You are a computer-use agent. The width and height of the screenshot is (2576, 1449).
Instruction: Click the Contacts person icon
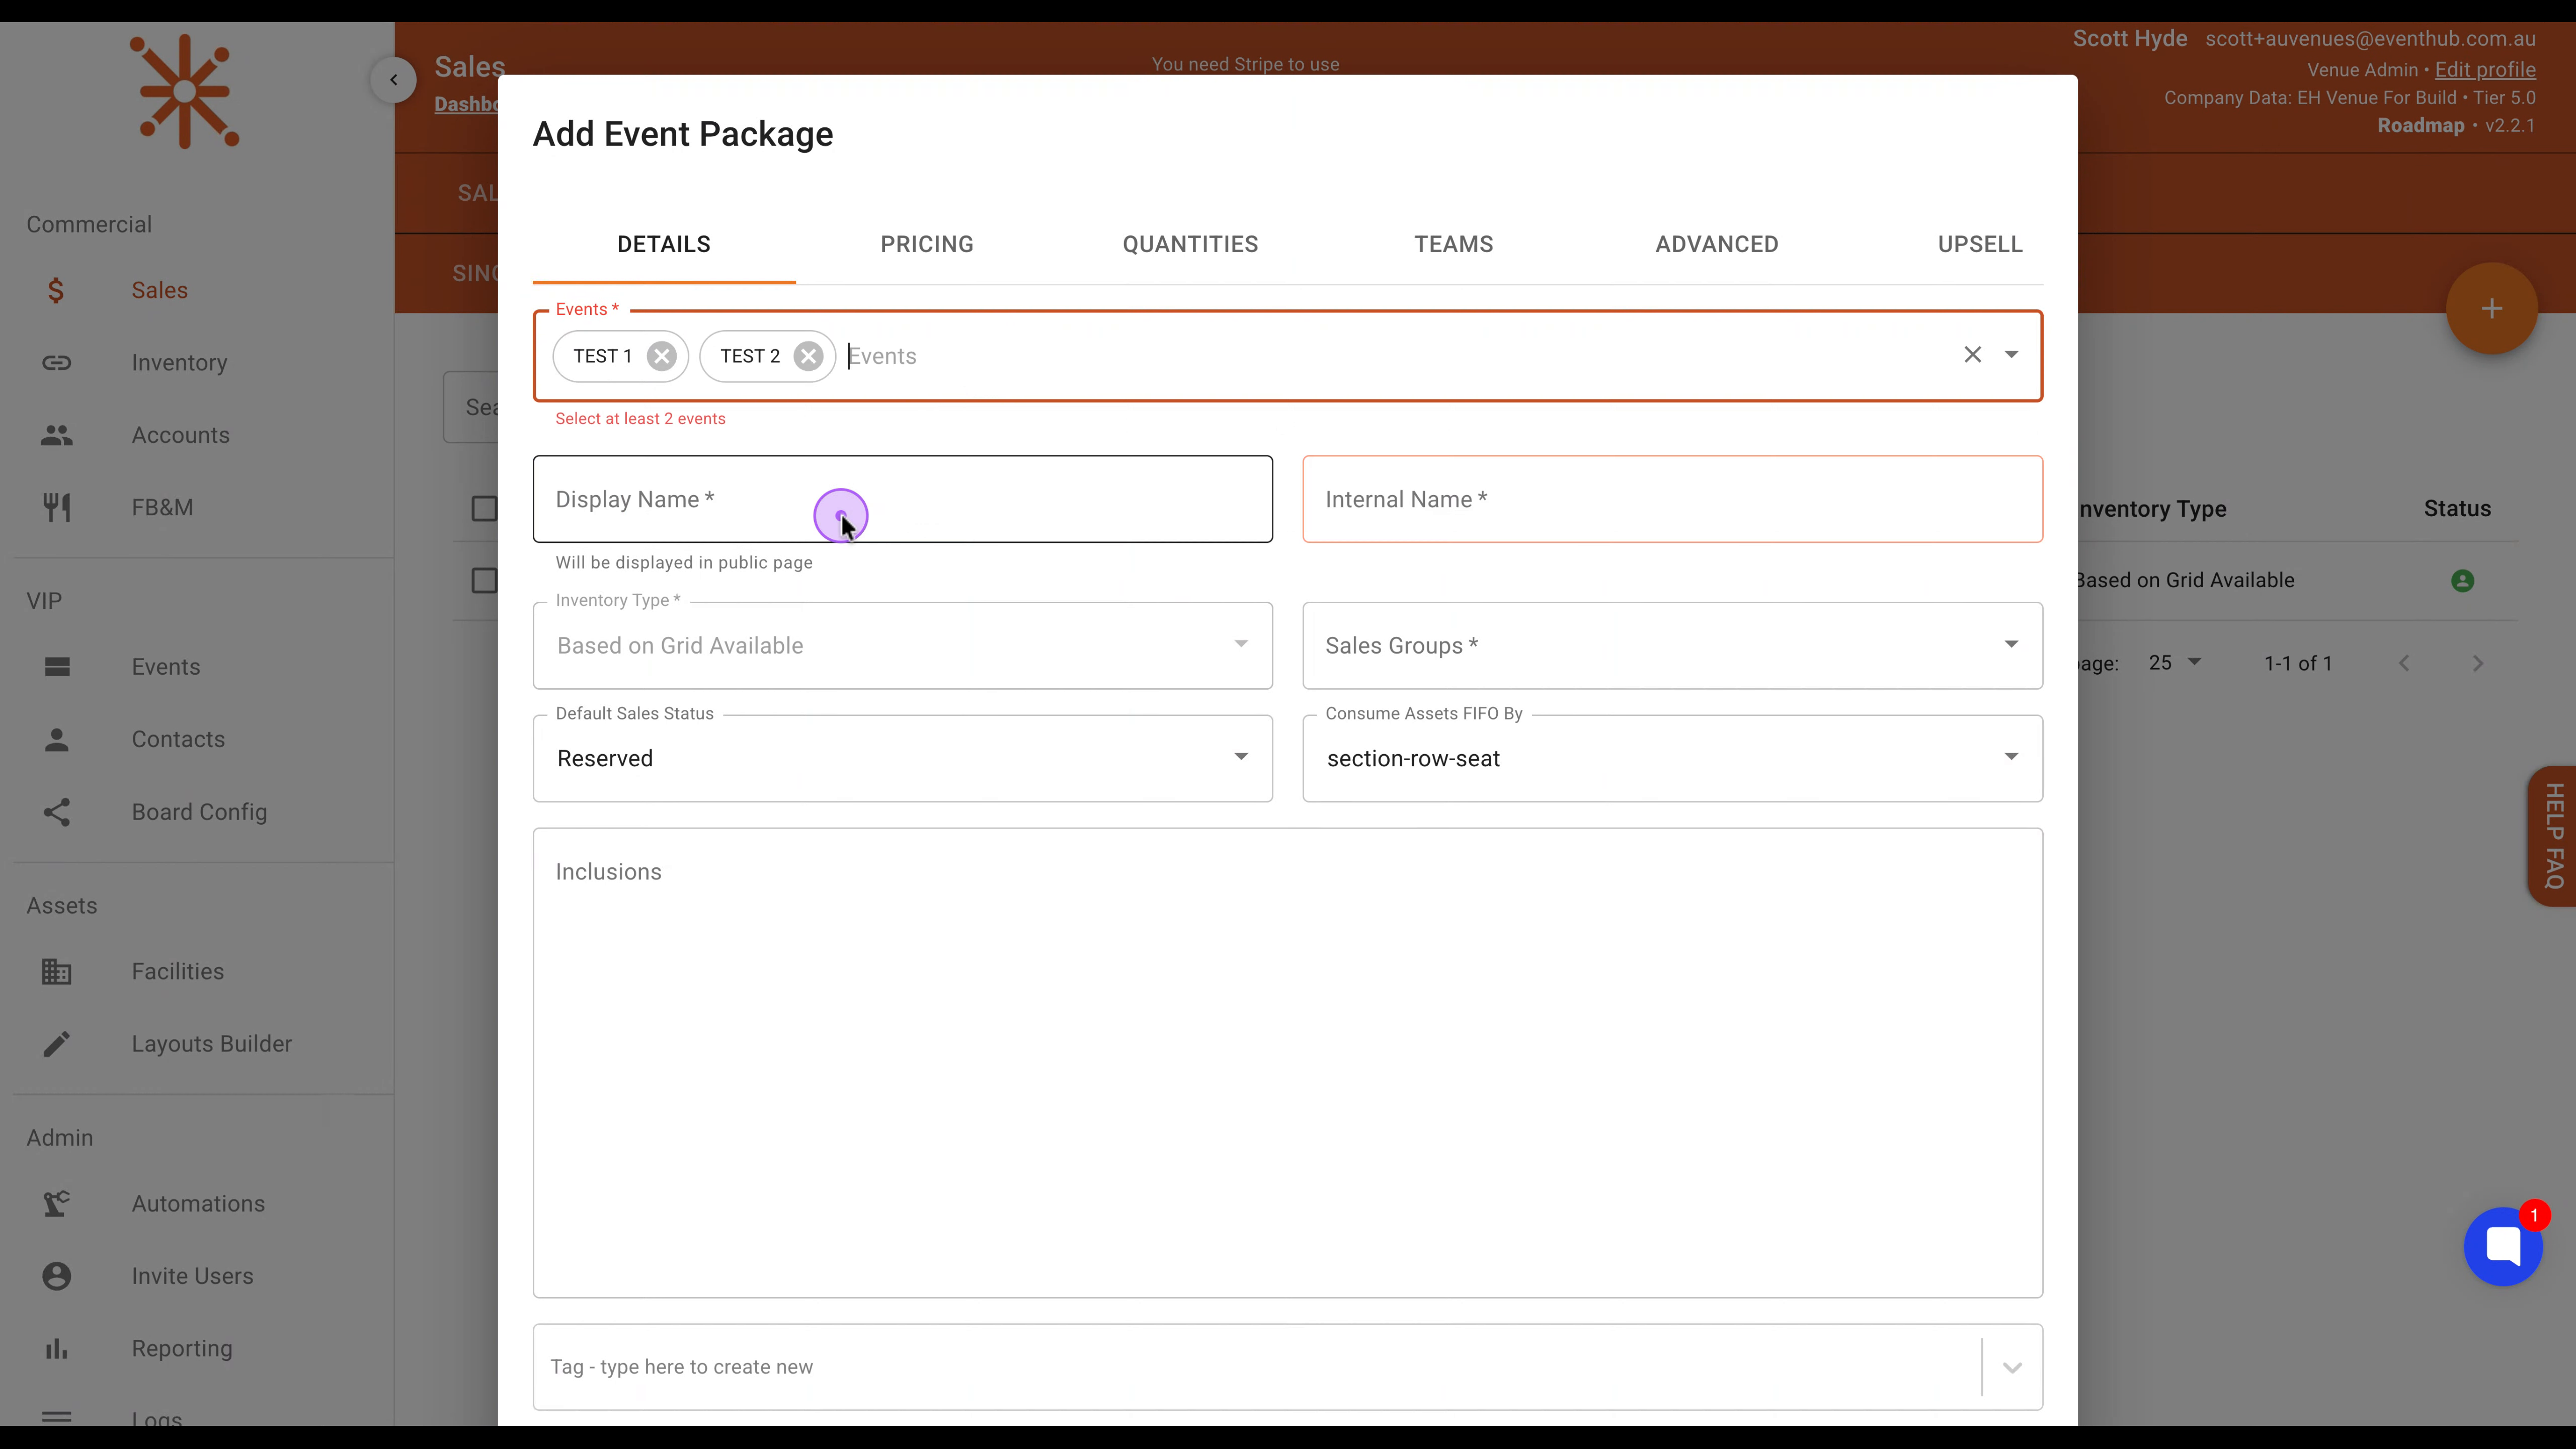[x=56, y=739]
